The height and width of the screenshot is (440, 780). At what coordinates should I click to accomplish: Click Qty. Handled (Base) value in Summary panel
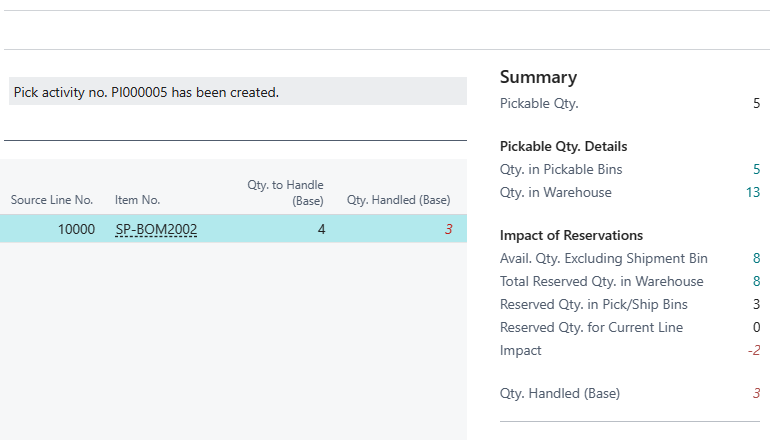click(x=756, y=393)
